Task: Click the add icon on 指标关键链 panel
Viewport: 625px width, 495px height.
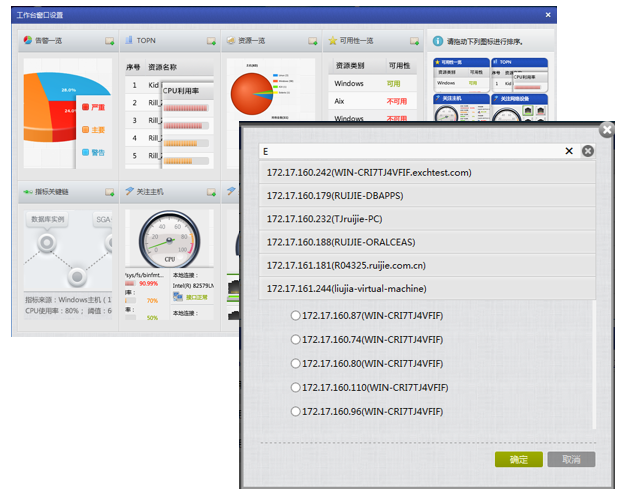Action: (109, 192)
